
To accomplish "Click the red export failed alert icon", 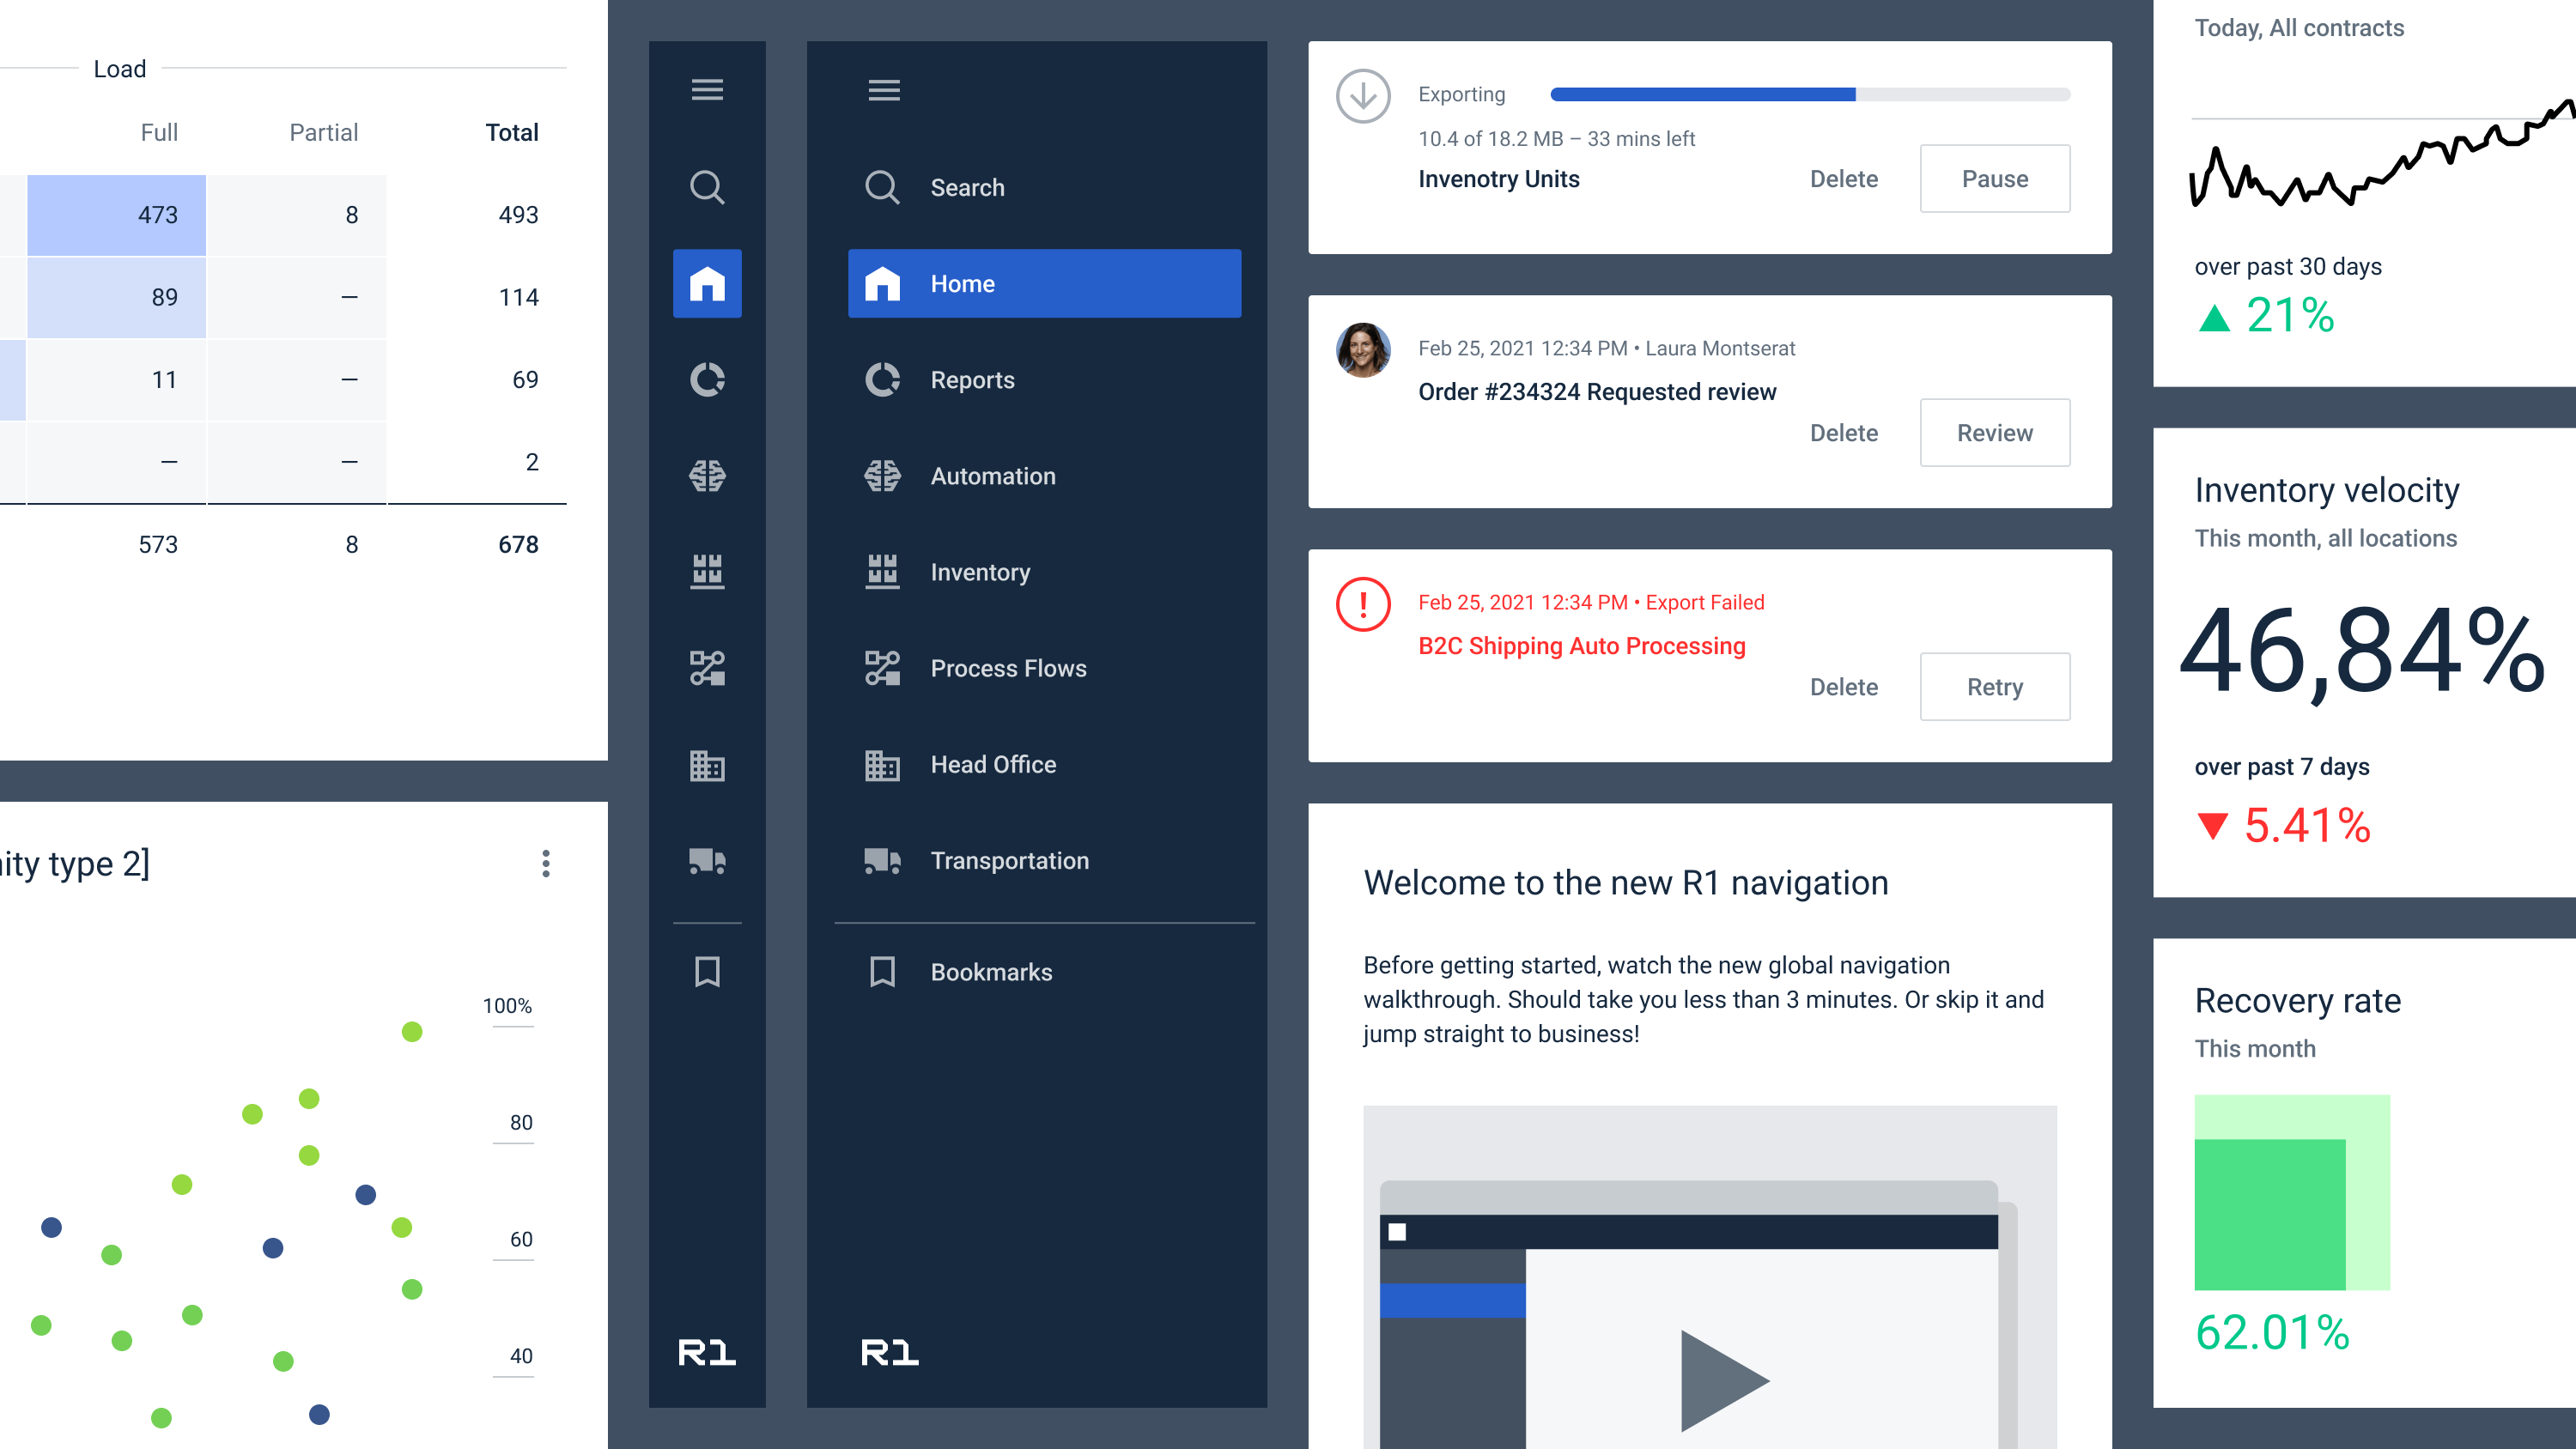I will pyautogui.click(x=1363, y=604).
